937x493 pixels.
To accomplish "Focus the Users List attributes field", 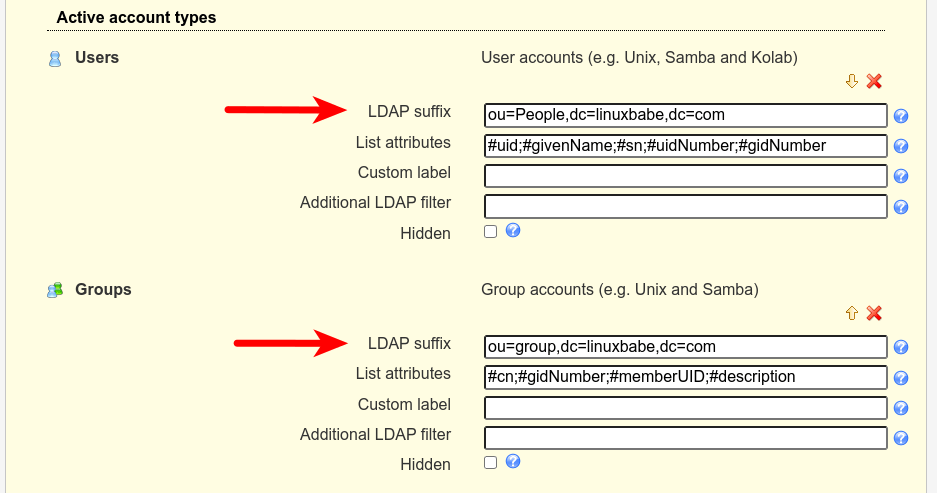I will pyautogui.click(x=685, y=146).
